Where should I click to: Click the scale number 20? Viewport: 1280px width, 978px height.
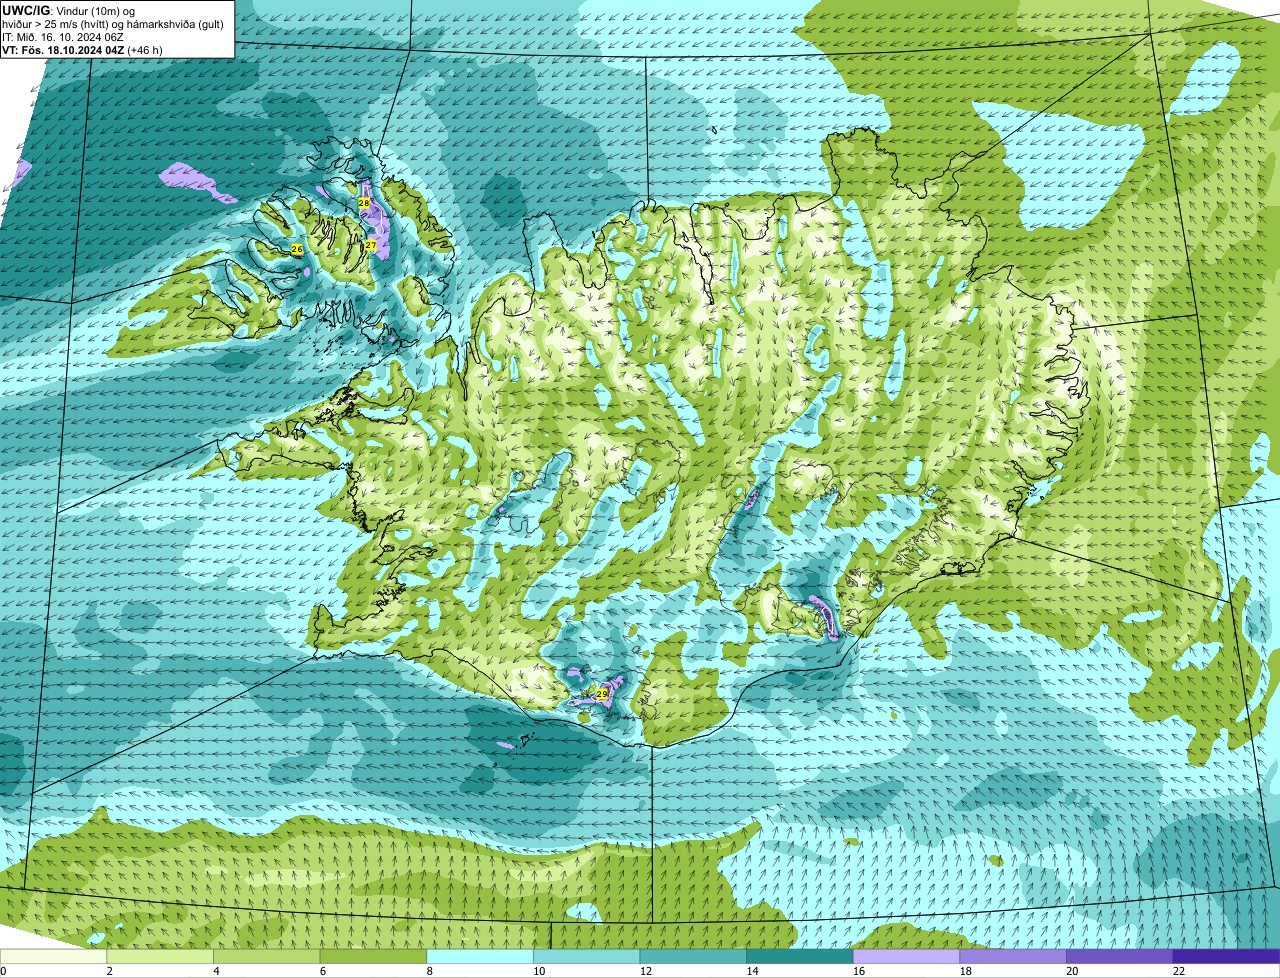pos(1071,971)
